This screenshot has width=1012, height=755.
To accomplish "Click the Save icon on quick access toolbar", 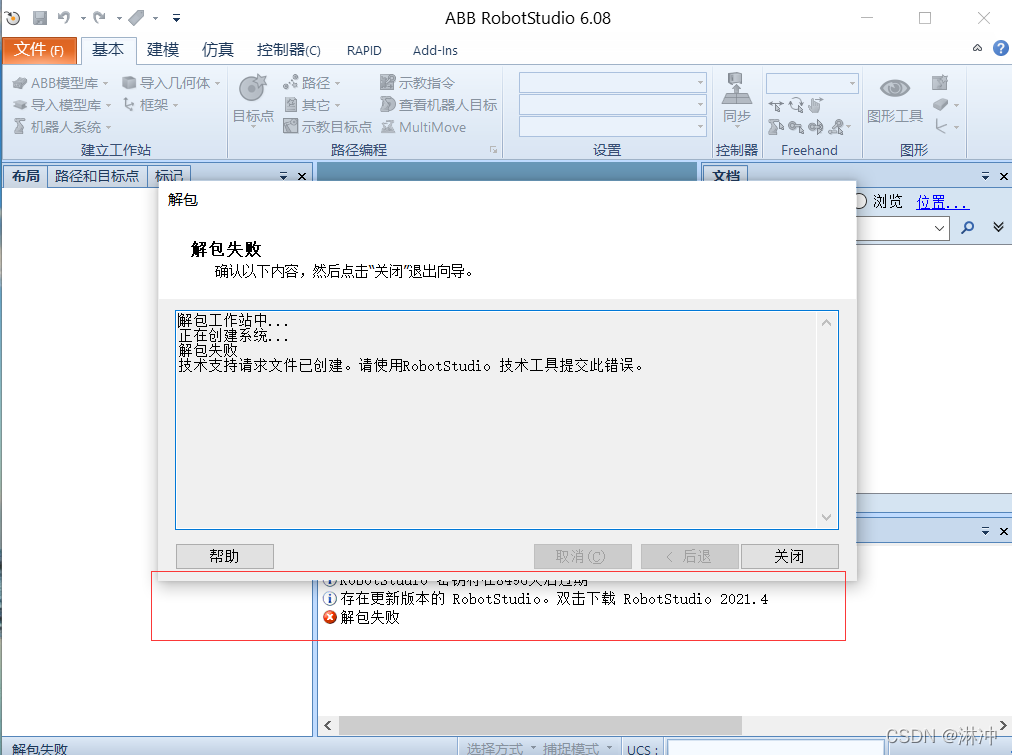I will (38, 17).
